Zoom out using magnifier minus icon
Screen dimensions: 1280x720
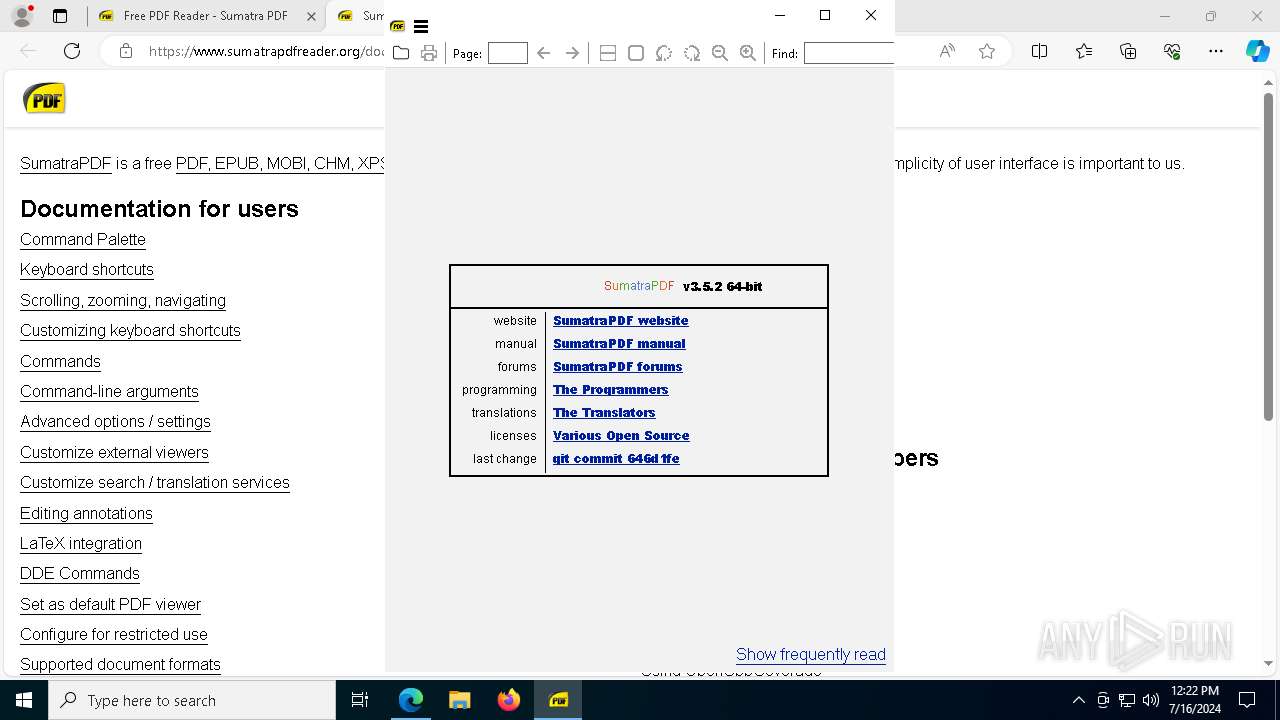[x=720, y=53]
